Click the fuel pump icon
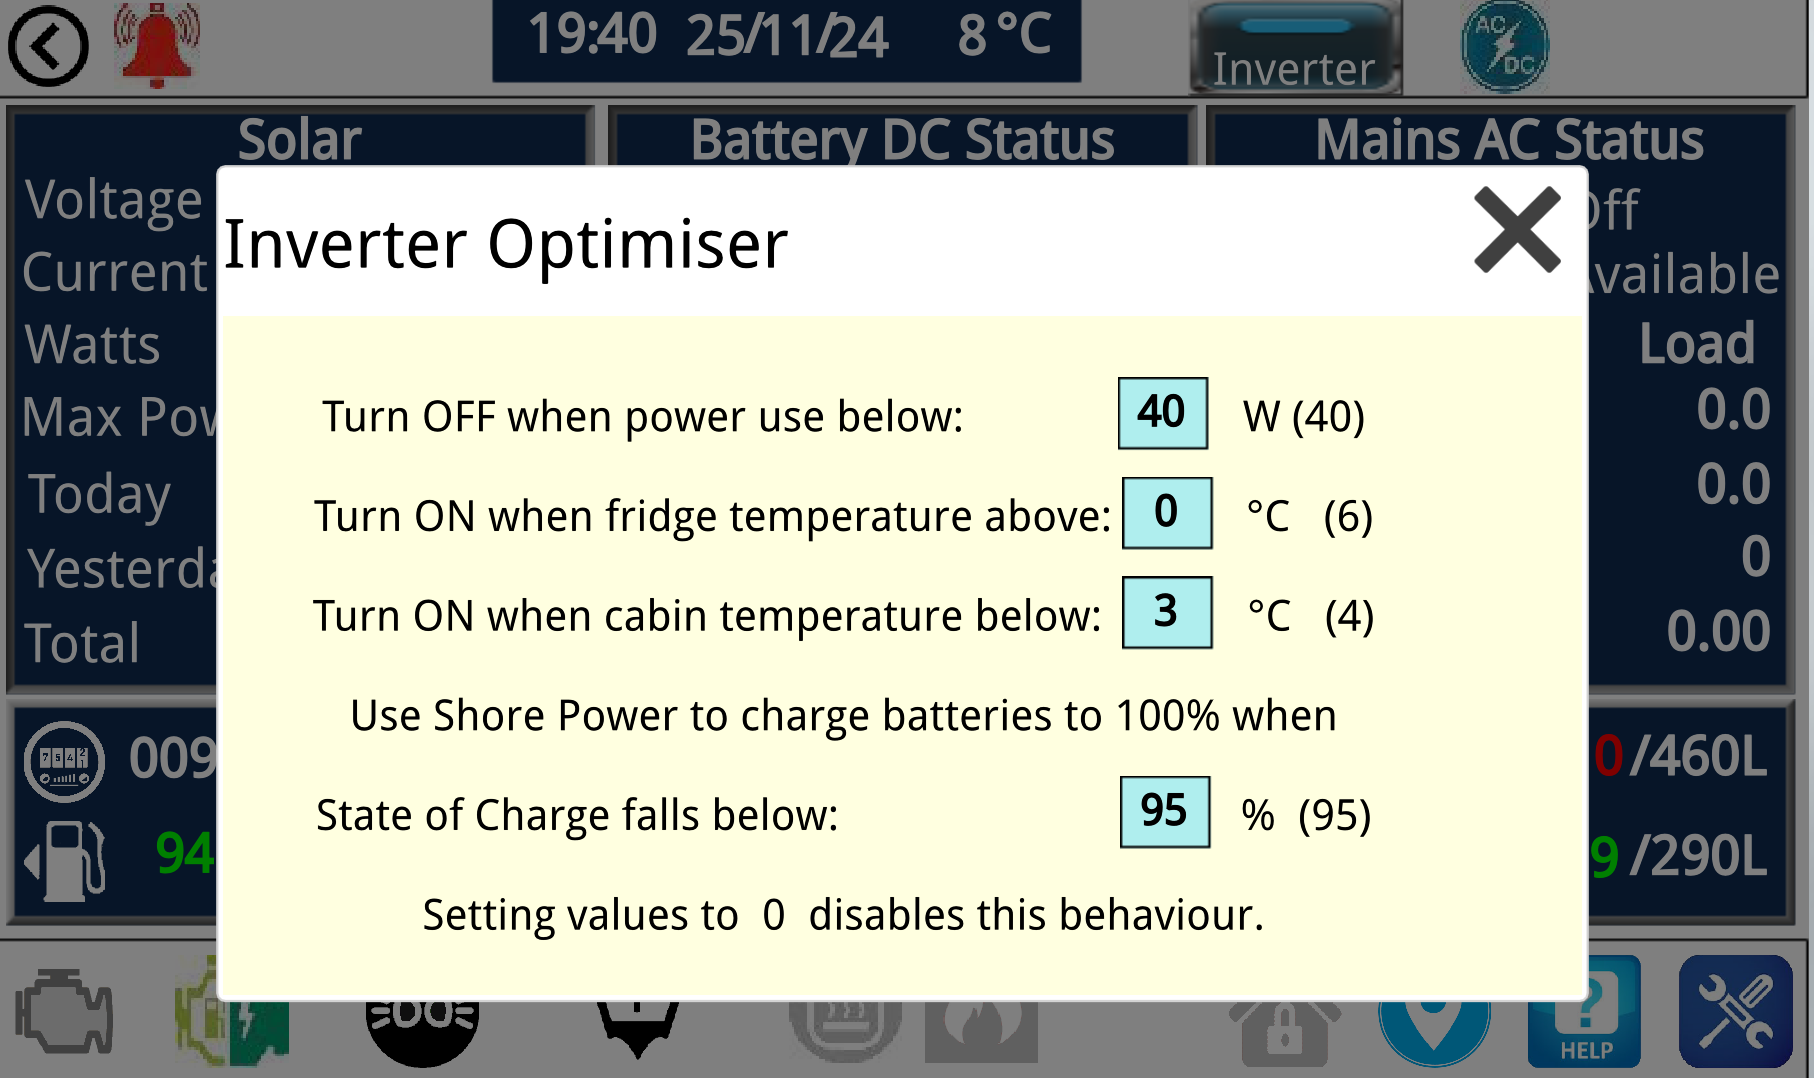The image size is (1814, 1078). pos(66,858)
